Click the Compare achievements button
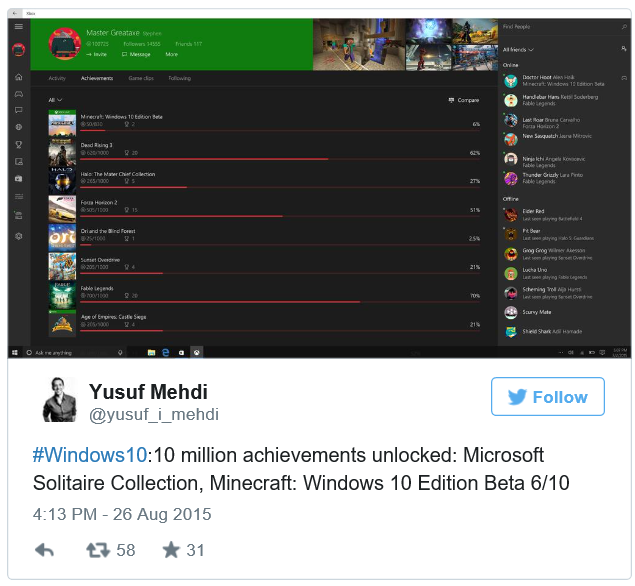Screen dimensions: 635x586 [464, 100]
